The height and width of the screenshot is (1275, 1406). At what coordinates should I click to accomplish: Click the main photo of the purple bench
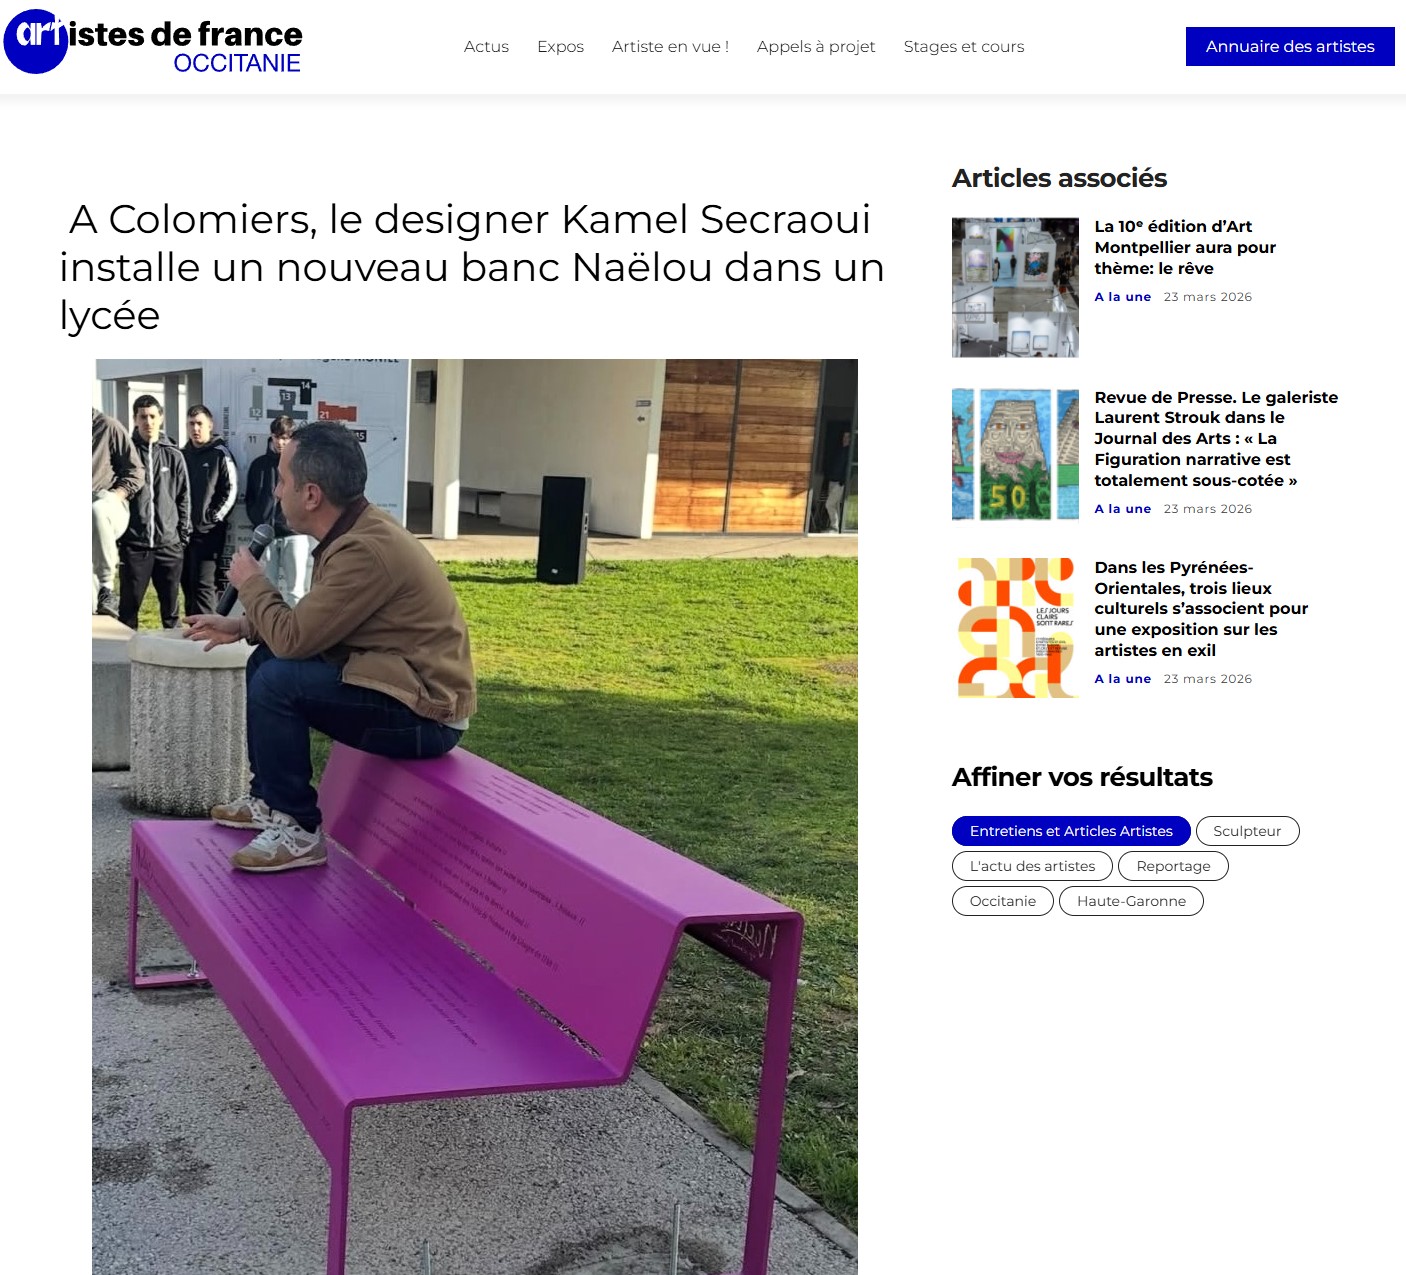tap(475, 817)
